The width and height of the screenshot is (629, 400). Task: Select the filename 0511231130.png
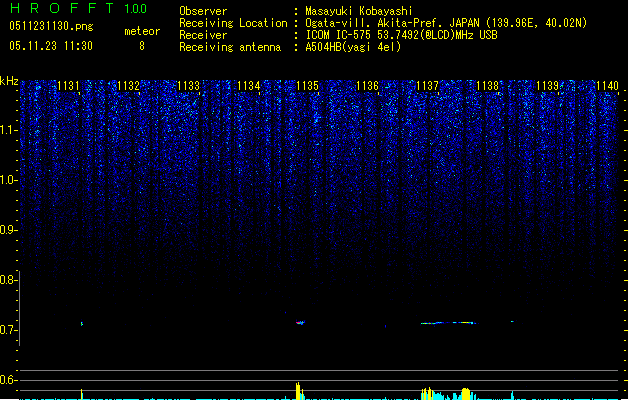[51, 26]
